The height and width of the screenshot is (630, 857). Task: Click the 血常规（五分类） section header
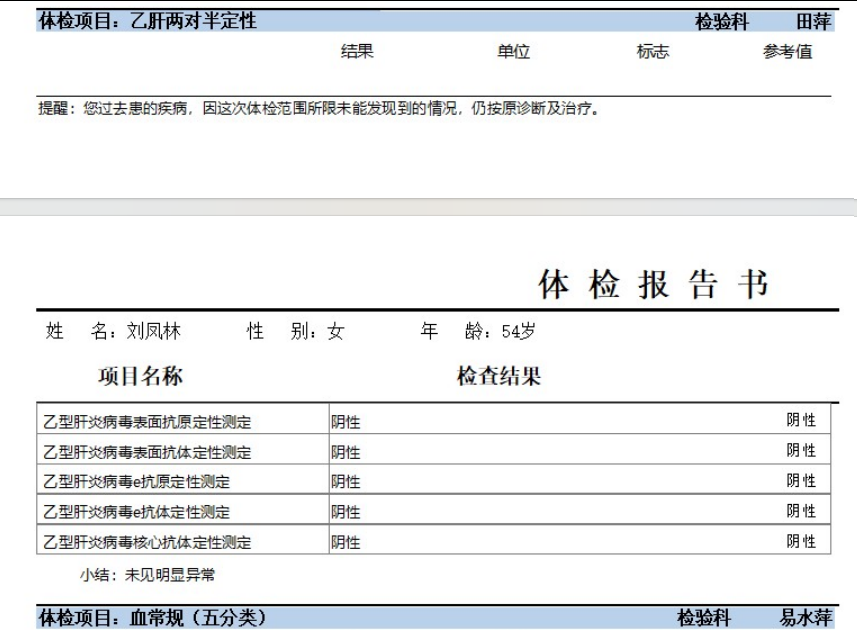[152, 619]
